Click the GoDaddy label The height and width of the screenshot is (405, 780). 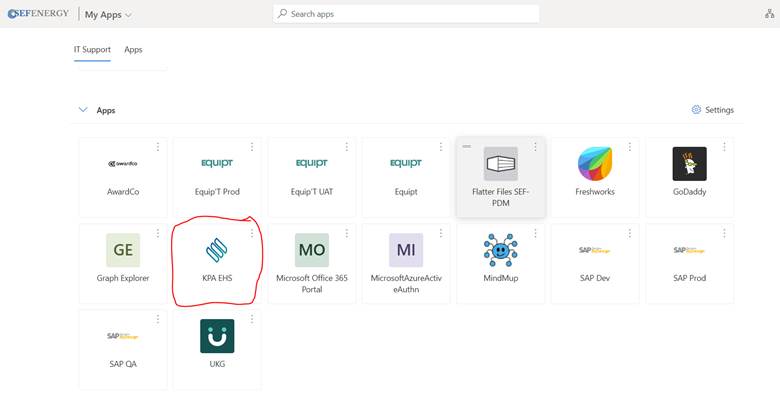tap(689, 192)
